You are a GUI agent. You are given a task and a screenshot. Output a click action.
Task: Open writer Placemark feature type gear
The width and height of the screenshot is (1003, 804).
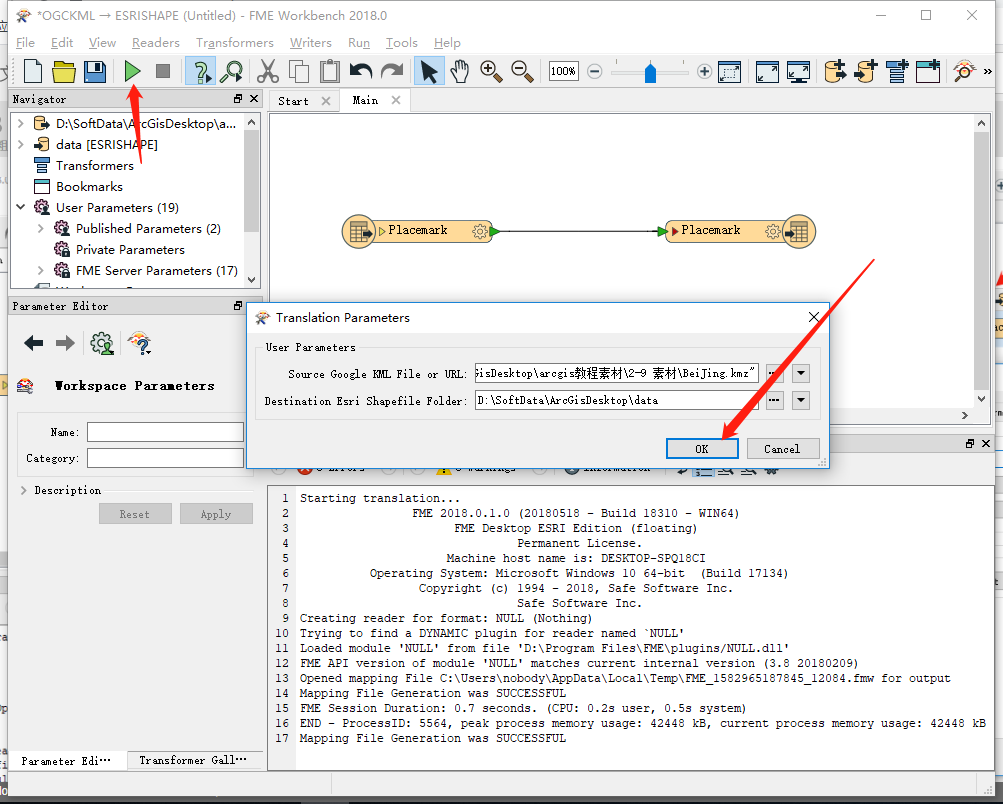pos(773,231)
